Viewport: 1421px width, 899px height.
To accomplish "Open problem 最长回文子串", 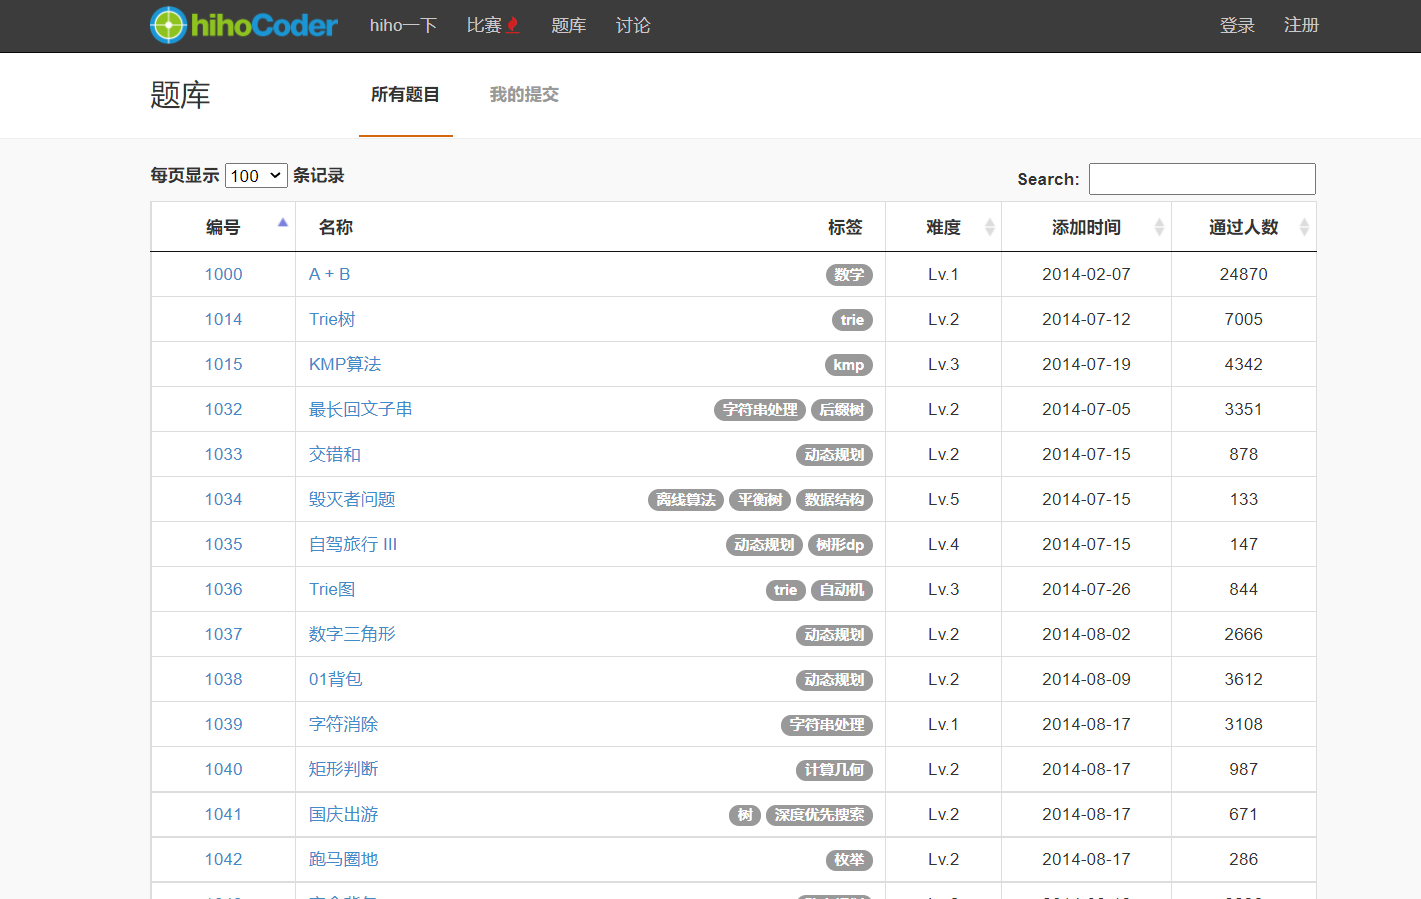I will point(361,409).
